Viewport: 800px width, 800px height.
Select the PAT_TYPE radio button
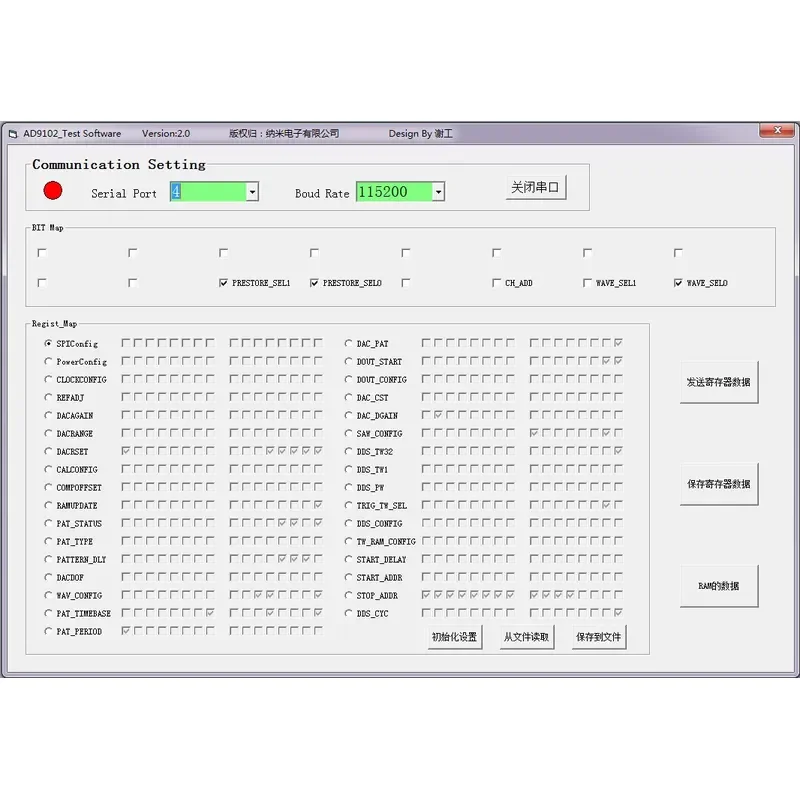point(48,541)
